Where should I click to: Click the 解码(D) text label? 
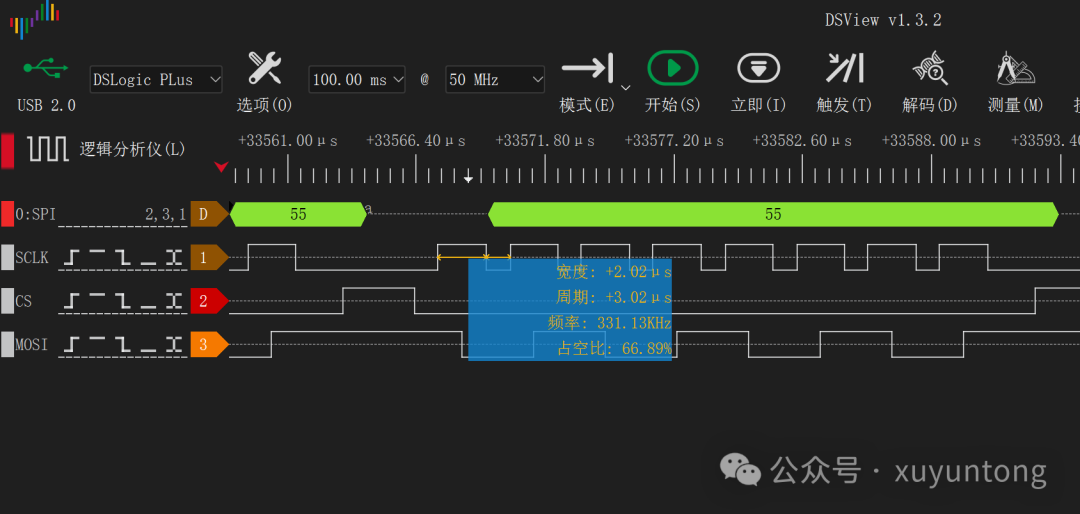point(930,105)
